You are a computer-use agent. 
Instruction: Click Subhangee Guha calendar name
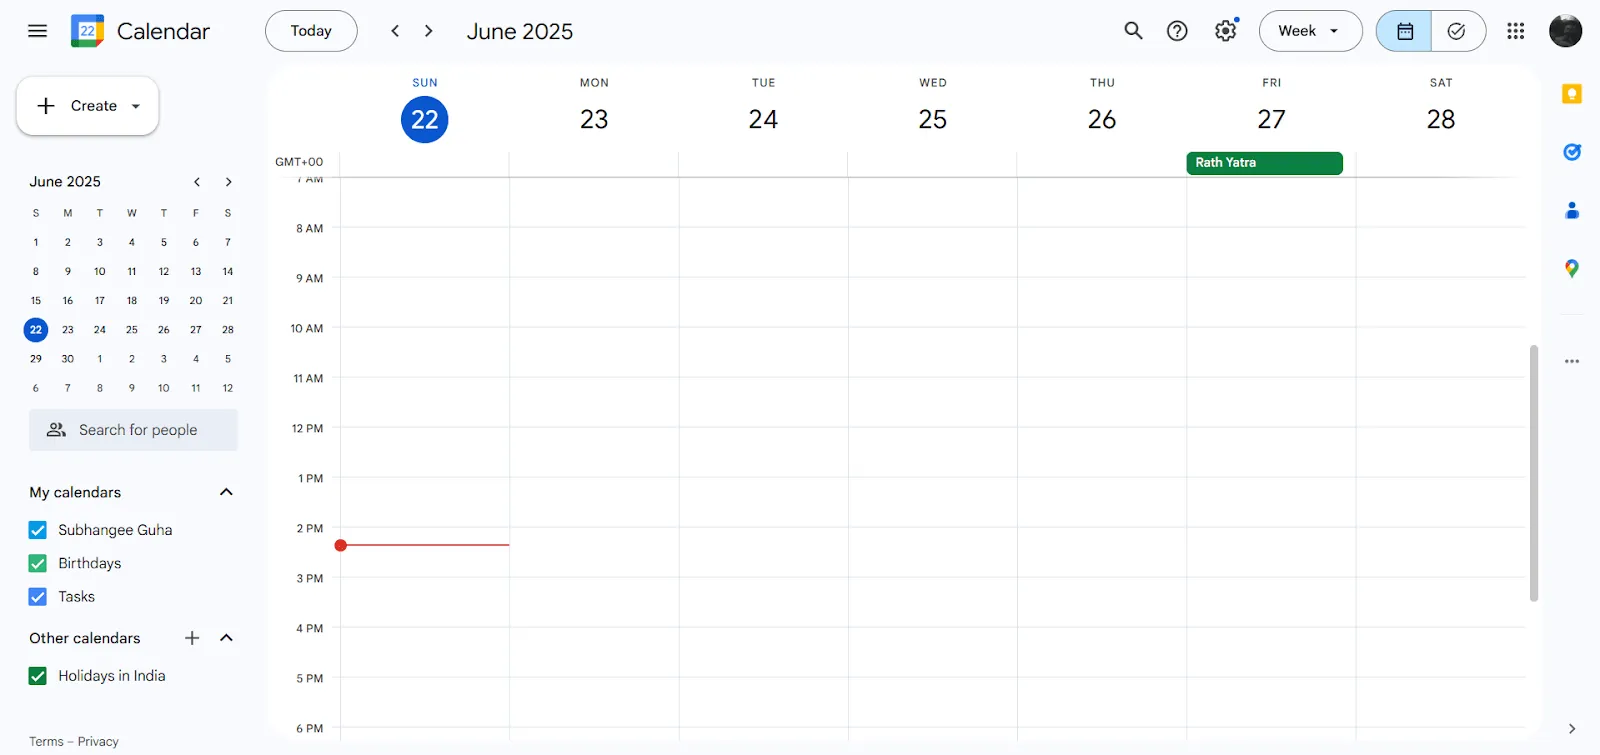point(115,530)
